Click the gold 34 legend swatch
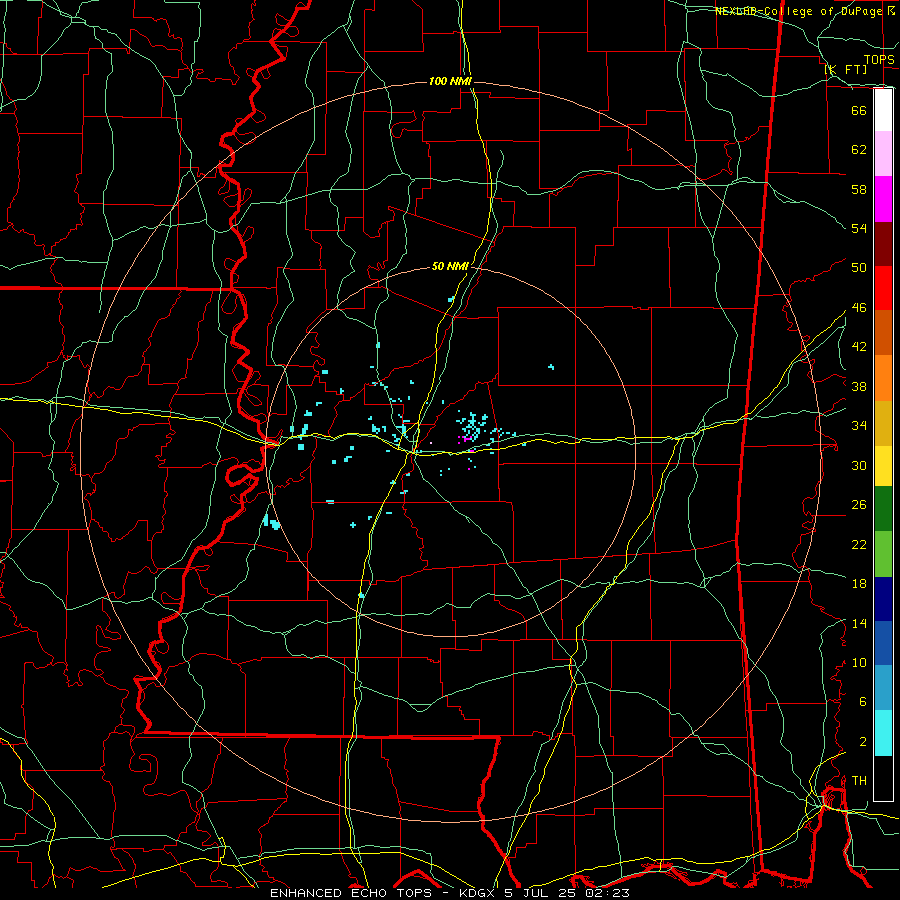Image resolution: width=900 pixels, height=900 pixels. tap(883, 423)
